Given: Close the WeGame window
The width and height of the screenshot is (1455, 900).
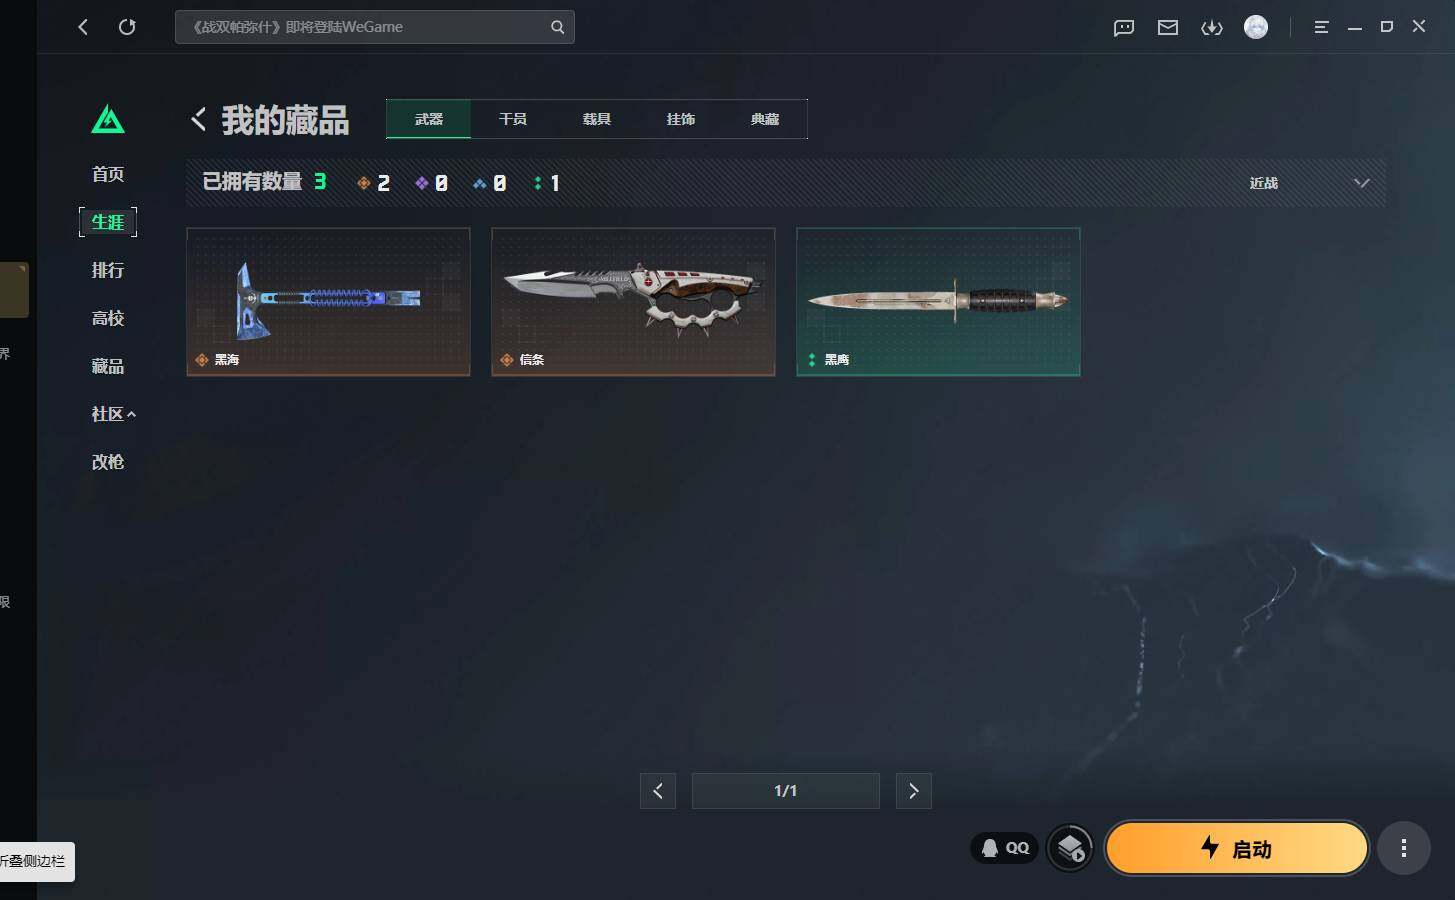Looking at the screenshot, I should 1419,27.
